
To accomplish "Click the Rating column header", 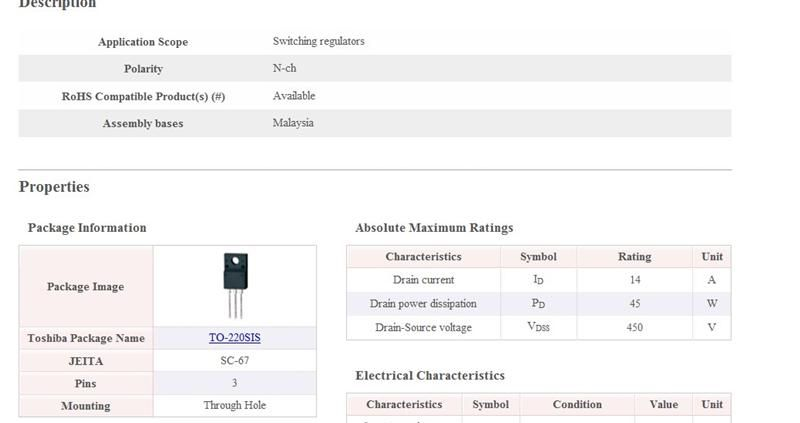I will (634, 257).
